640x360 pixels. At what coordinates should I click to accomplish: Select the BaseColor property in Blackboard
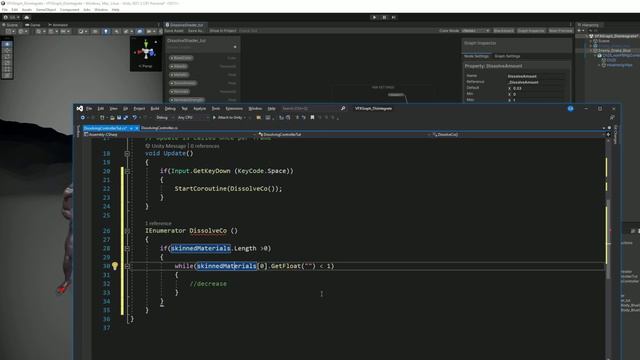(x=181, y=58)
